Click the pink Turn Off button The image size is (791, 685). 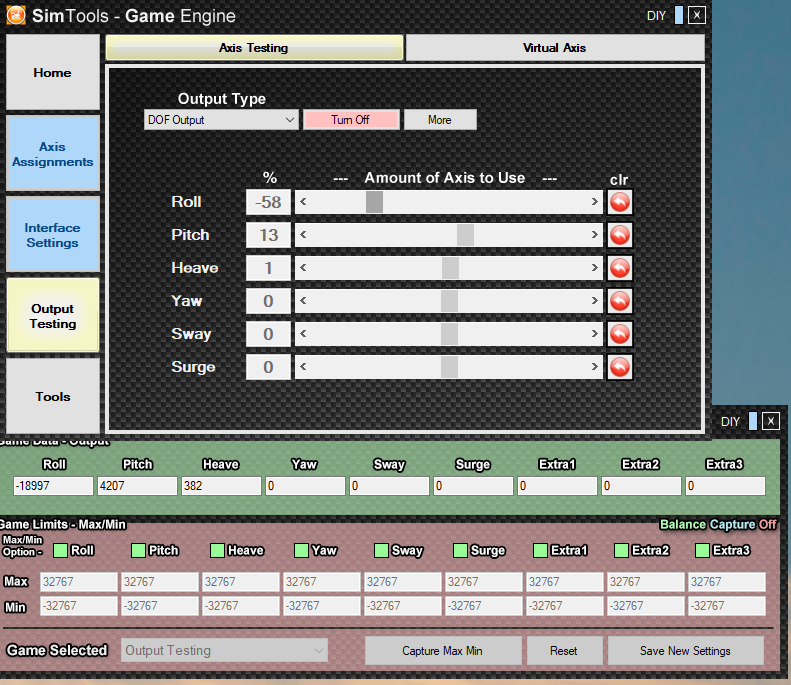coord(351,120)
